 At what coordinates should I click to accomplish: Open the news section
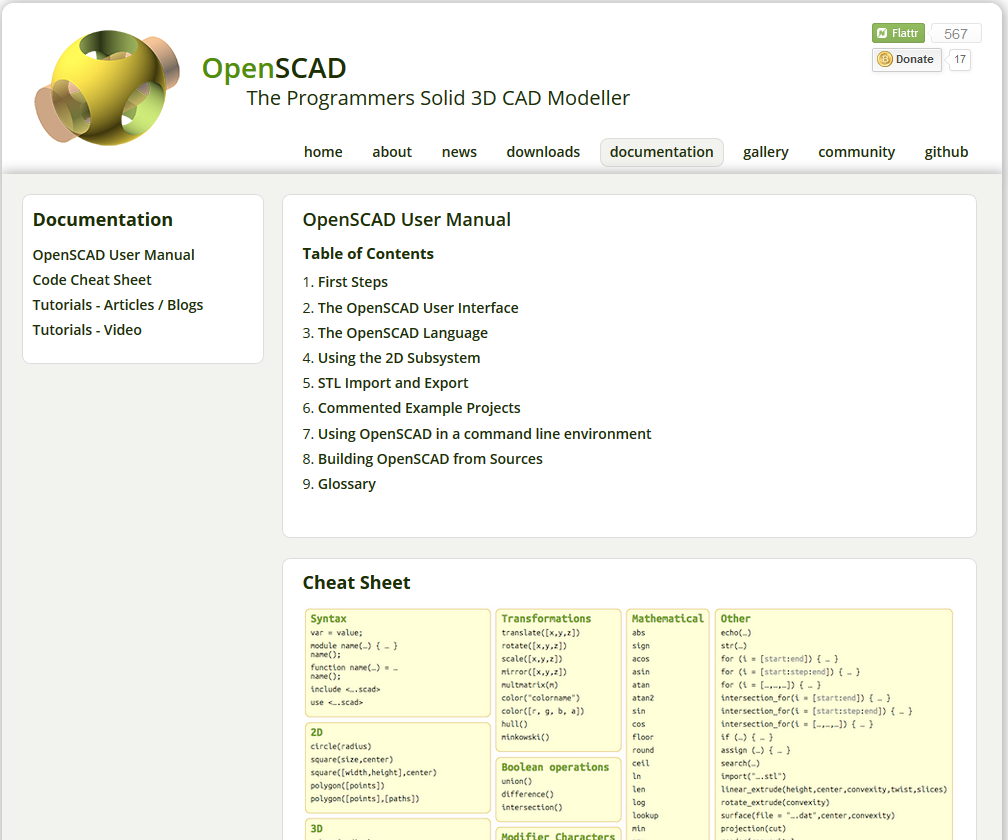[459, 151]
